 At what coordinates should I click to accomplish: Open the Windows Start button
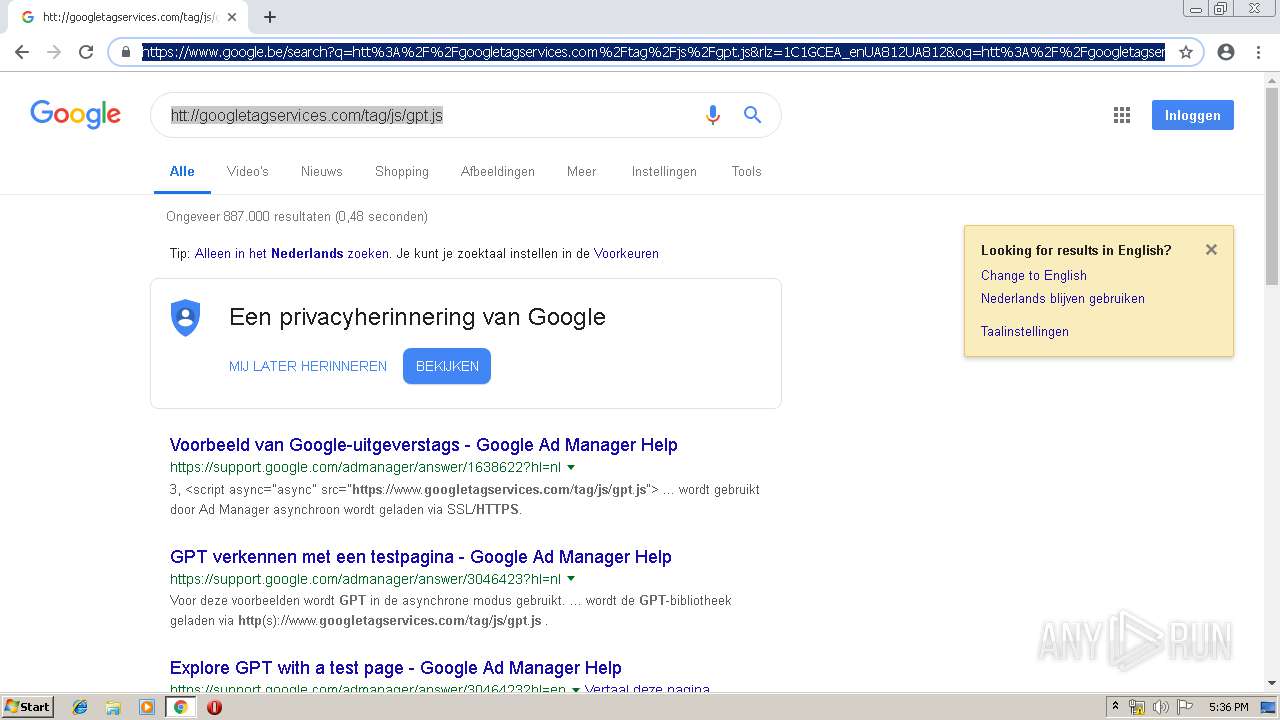pyautogui.click(x=27, y=707)
